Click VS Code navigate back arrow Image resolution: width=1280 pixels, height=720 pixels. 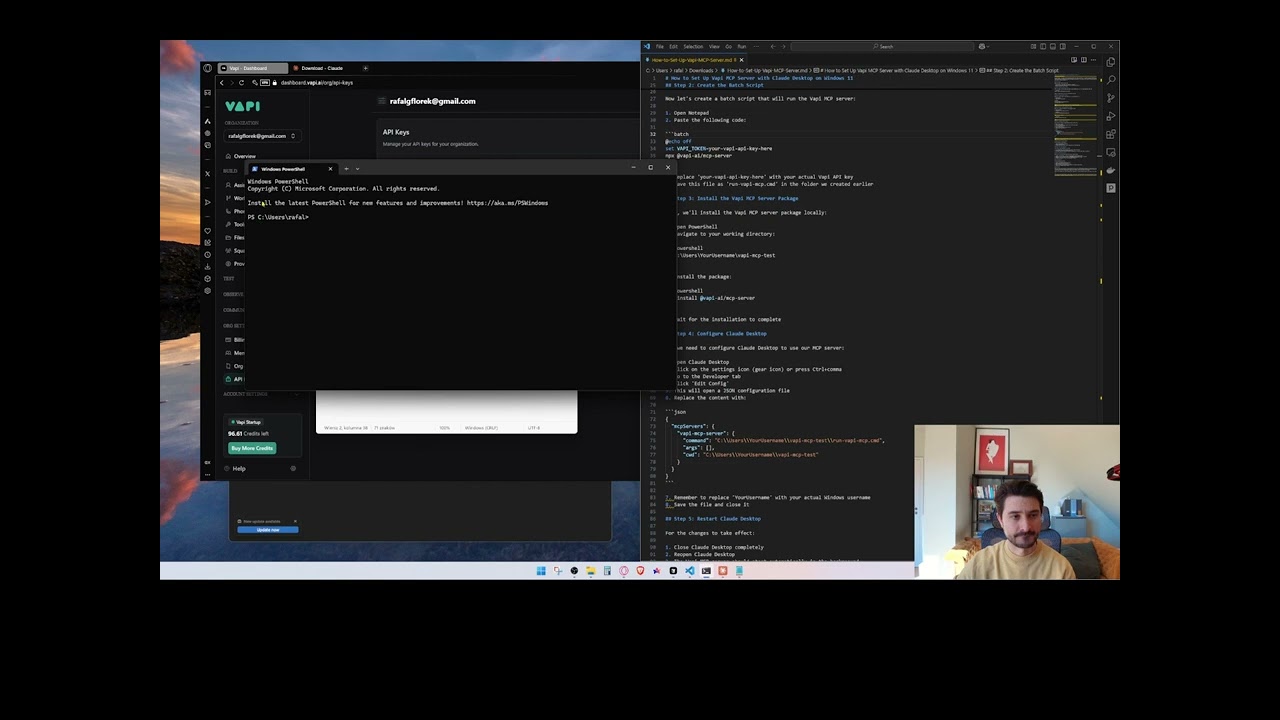click(772, 46)
